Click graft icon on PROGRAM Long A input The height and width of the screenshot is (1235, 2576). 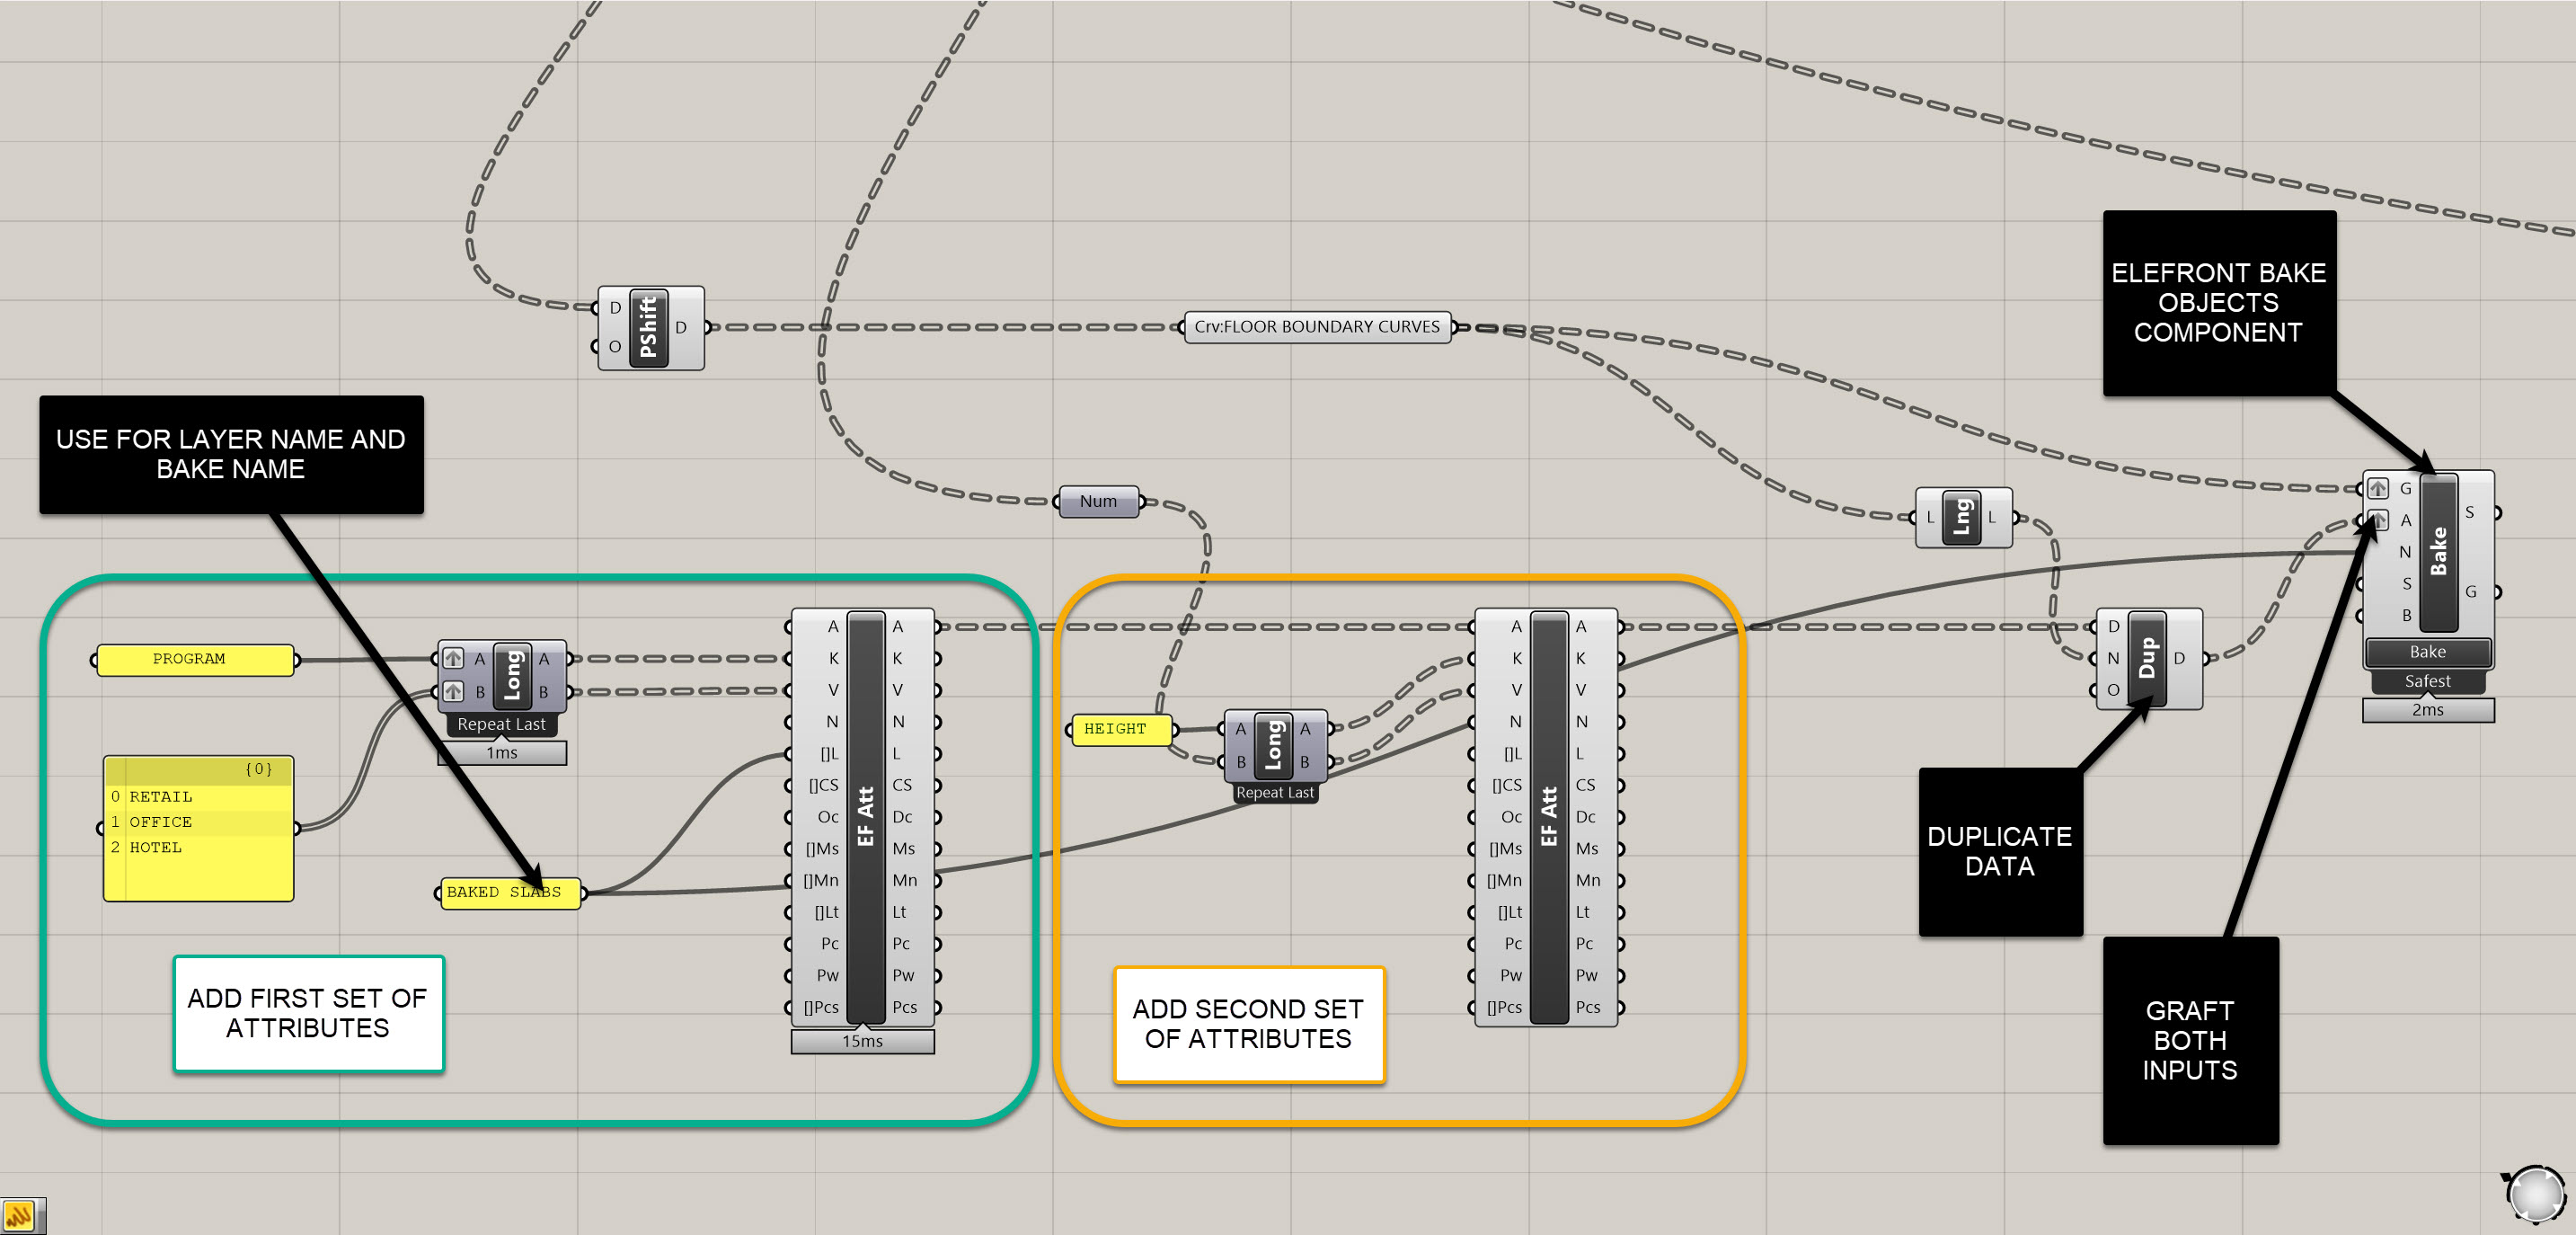pos(453,658)
